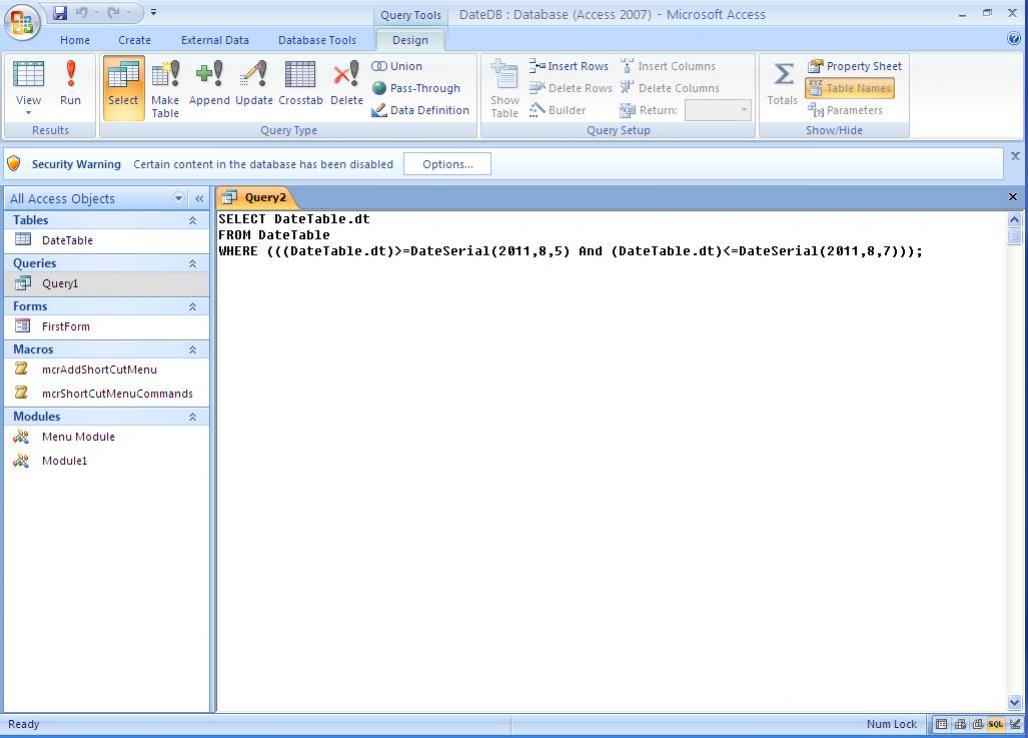Choose Crosstab query type

pos(300,83)
